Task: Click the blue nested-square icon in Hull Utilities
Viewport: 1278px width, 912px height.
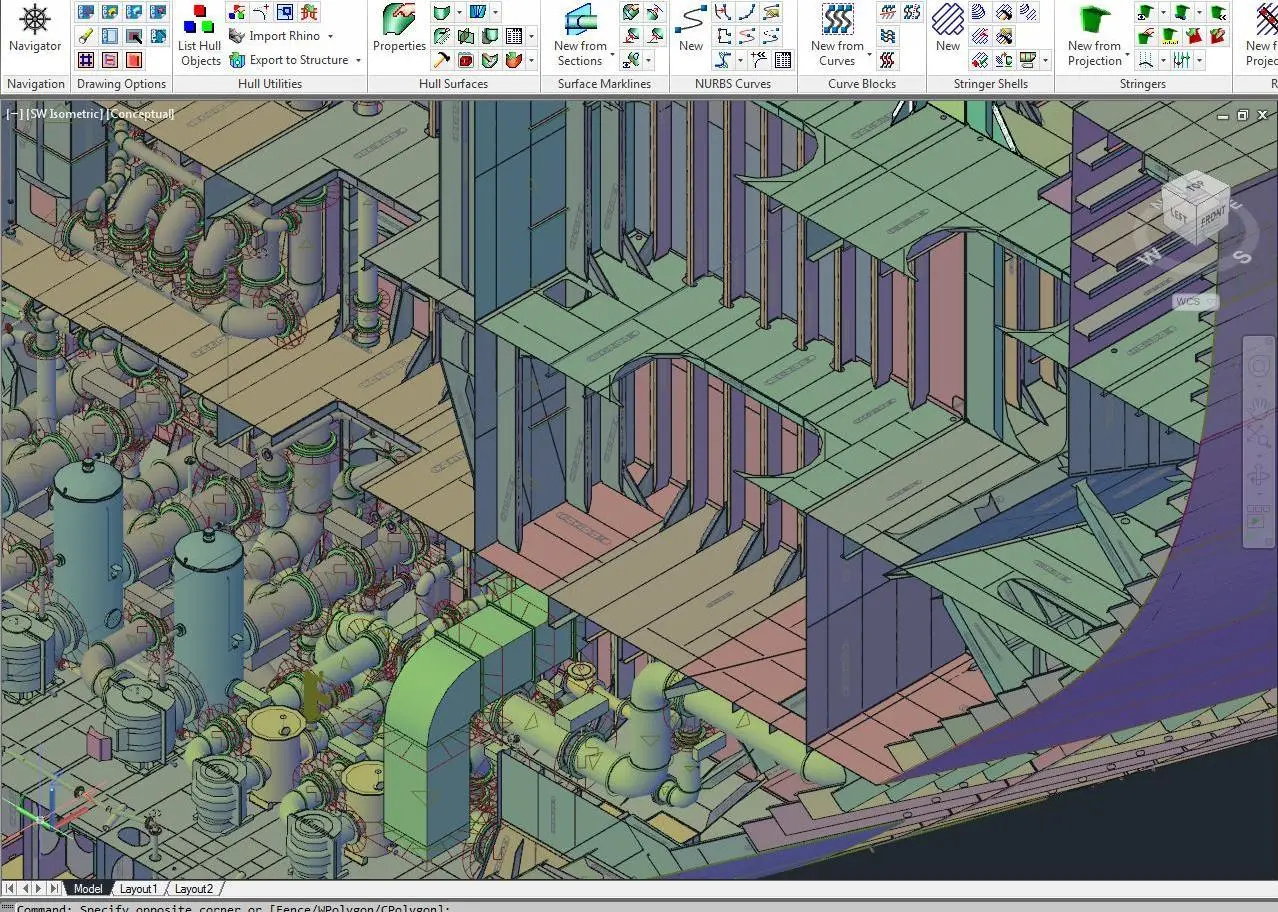Action: [285, 12]
